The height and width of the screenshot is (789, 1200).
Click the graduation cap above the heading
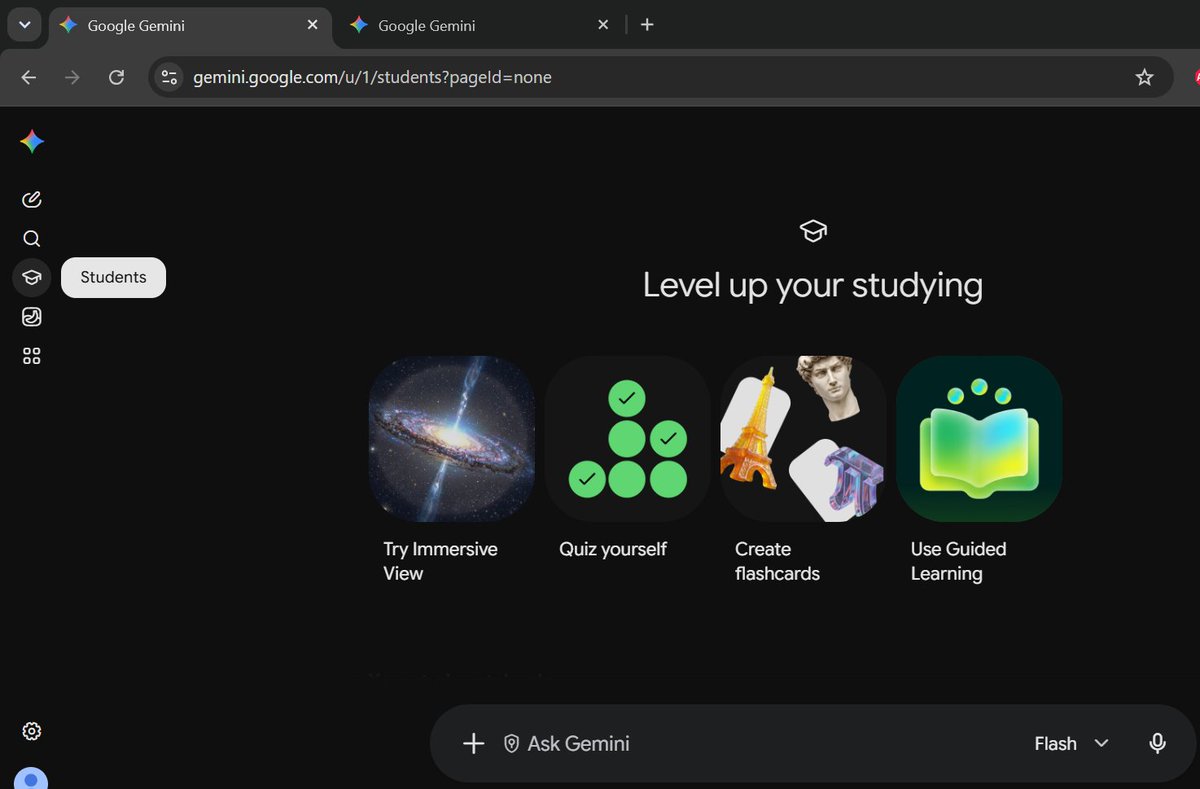click(813, 231)
